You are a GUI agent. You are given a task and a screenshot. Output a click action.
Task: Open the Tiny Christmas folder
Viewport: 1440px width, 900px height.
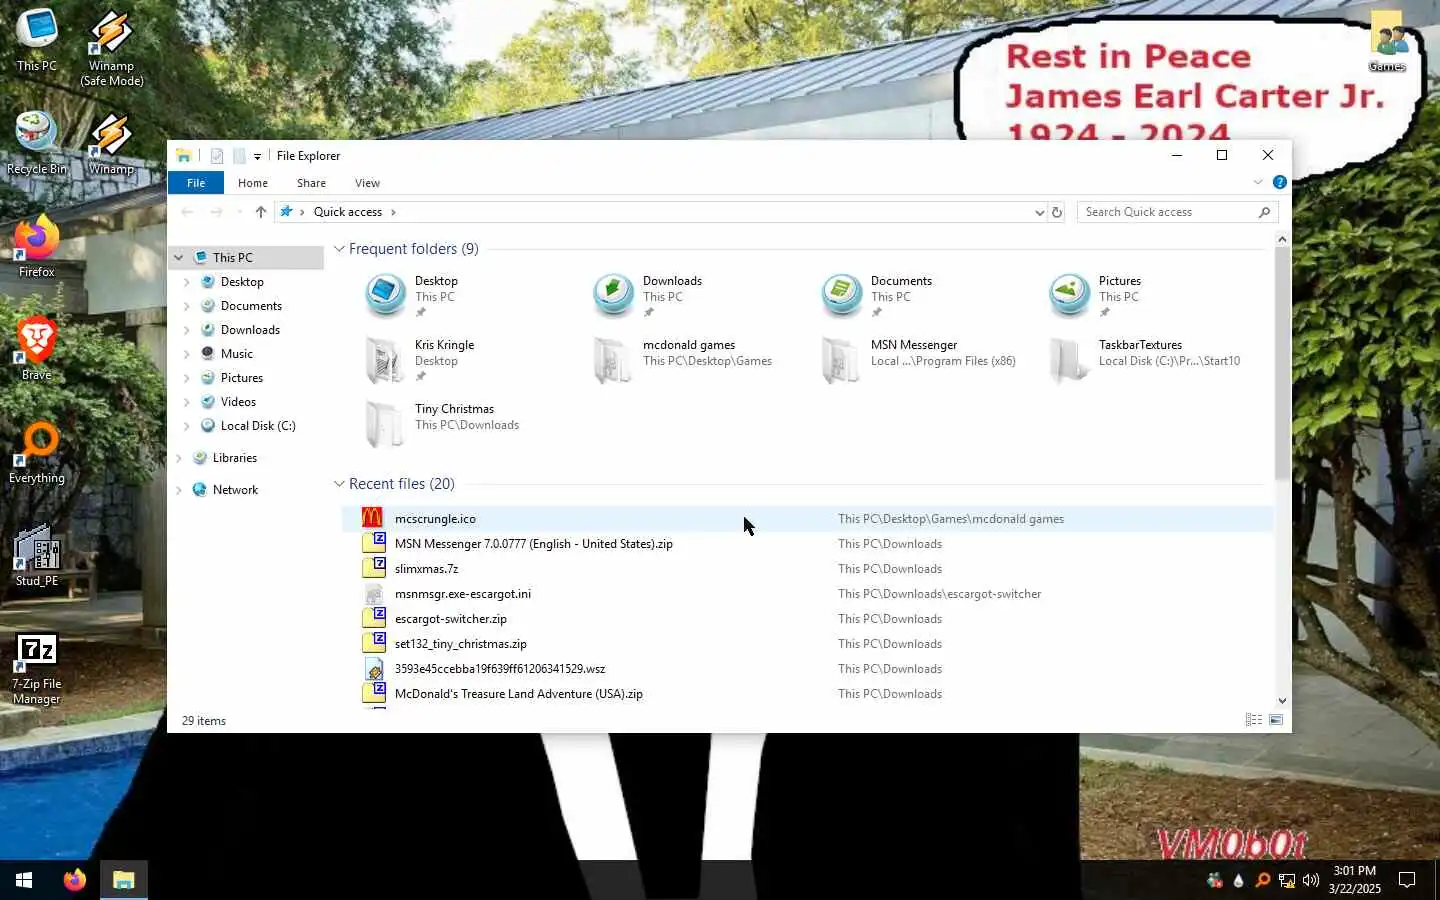point(442,424)
